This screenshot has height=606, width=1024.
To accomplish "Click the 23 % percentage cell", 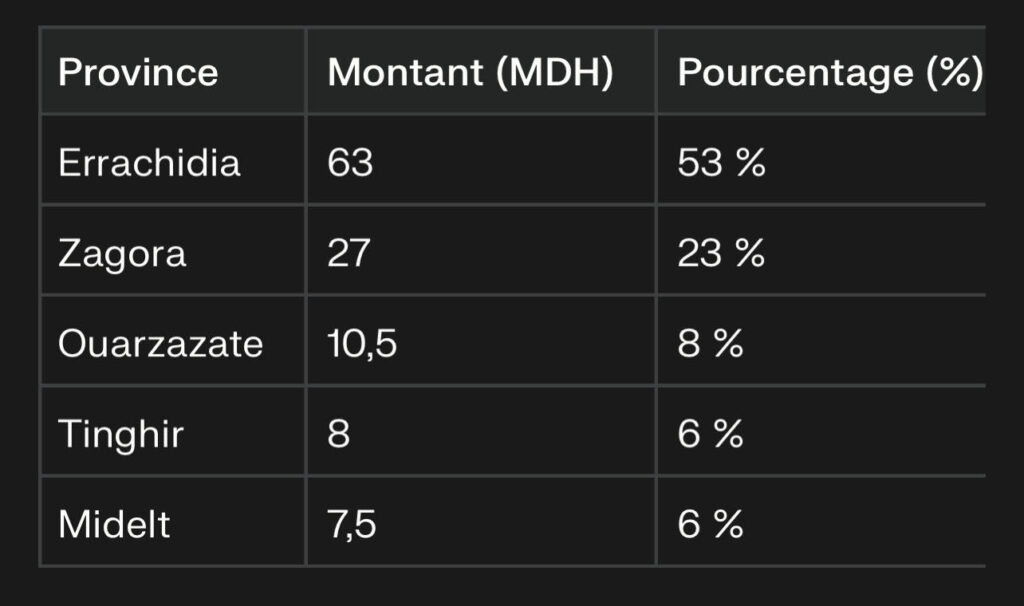I will pos(721,253).
